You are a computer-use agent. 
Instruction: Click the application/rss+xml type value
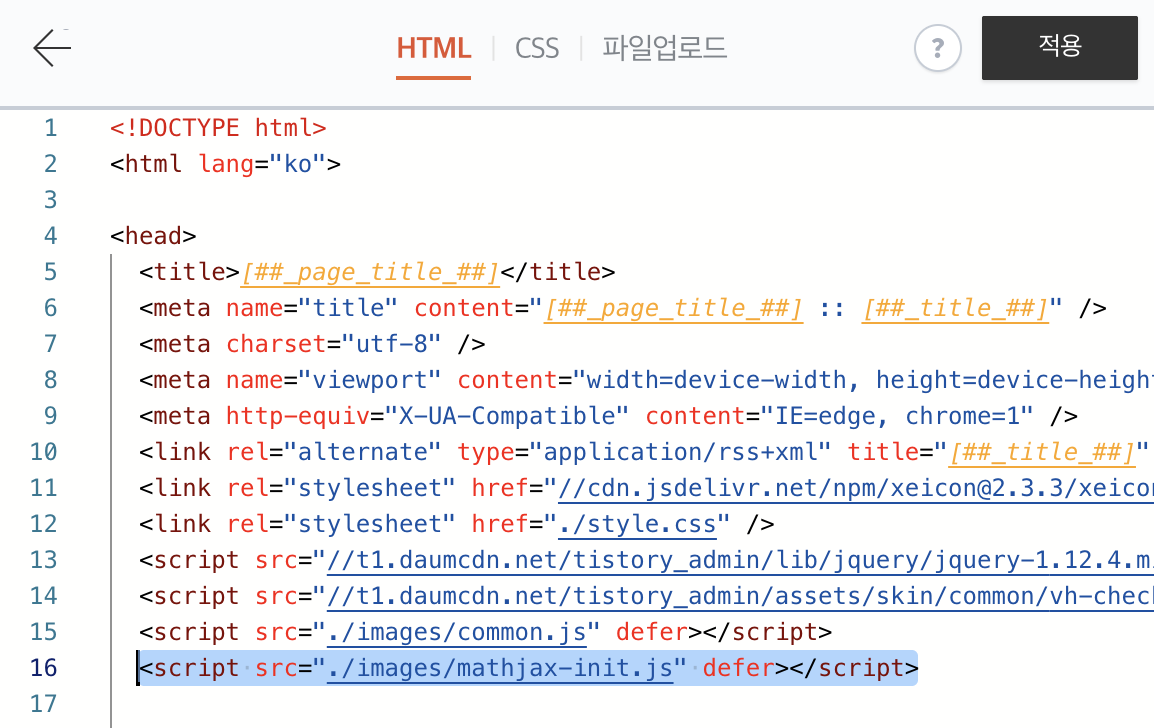pos(680,452)
